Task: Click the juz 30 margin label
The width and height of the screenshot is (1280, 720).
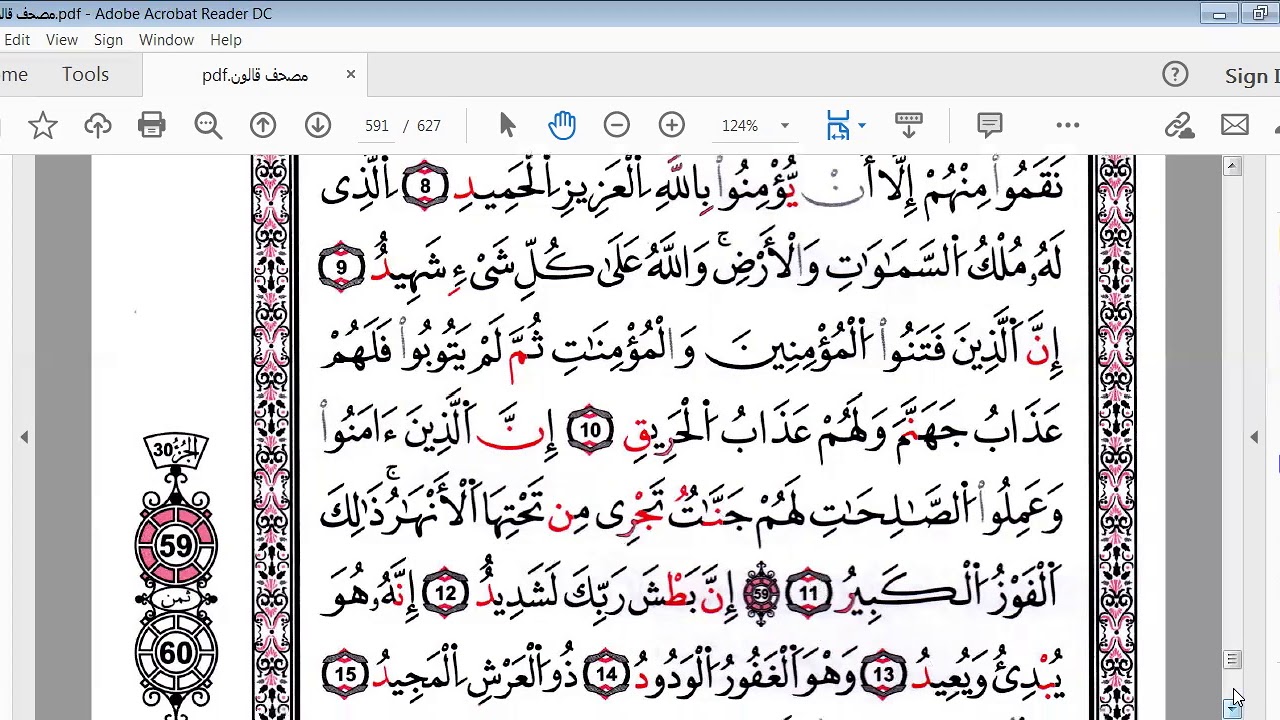Action: (176, 452)
